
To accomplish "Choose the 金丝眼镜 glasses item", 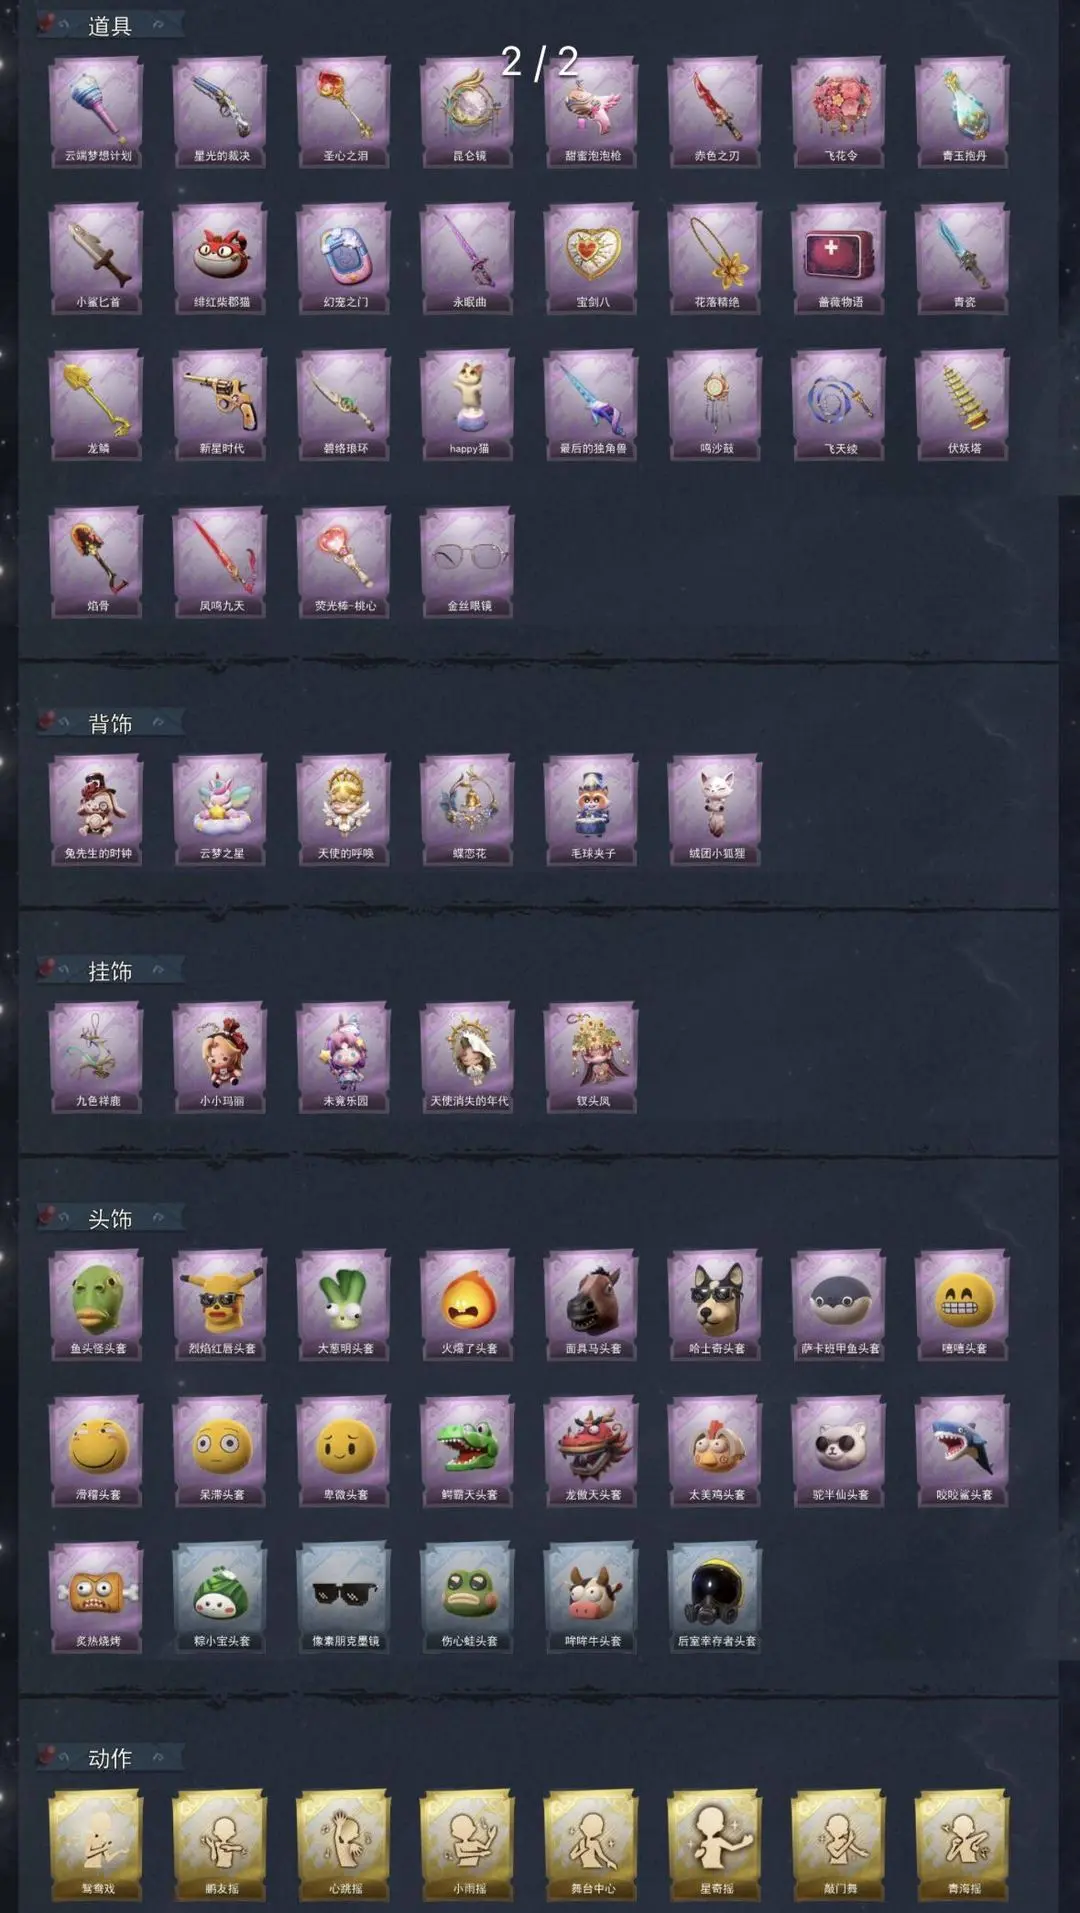I will click(x=469, y=561).
